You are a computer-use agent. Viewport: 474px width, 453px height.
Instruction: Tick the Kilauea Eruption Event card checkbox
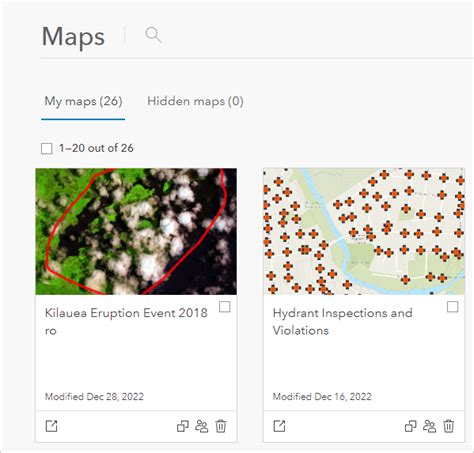[x=225, y=307]
